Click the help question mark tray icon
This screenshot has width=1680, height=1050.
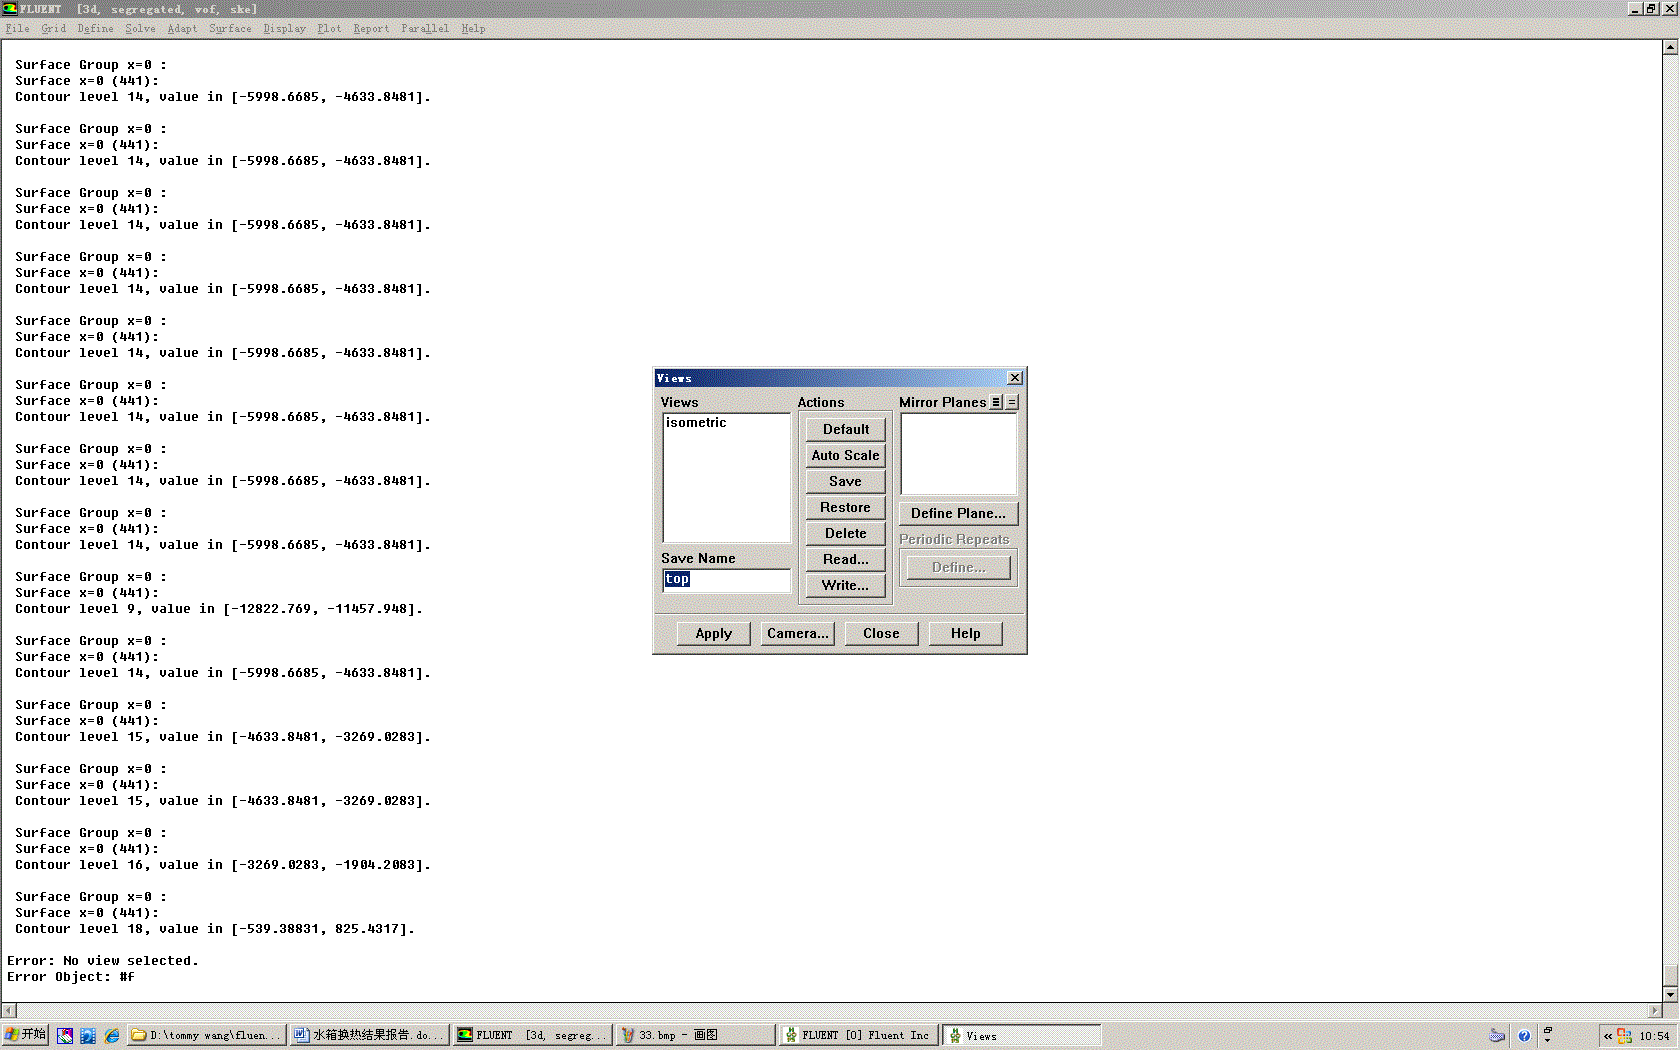tap(1524, 1036)
